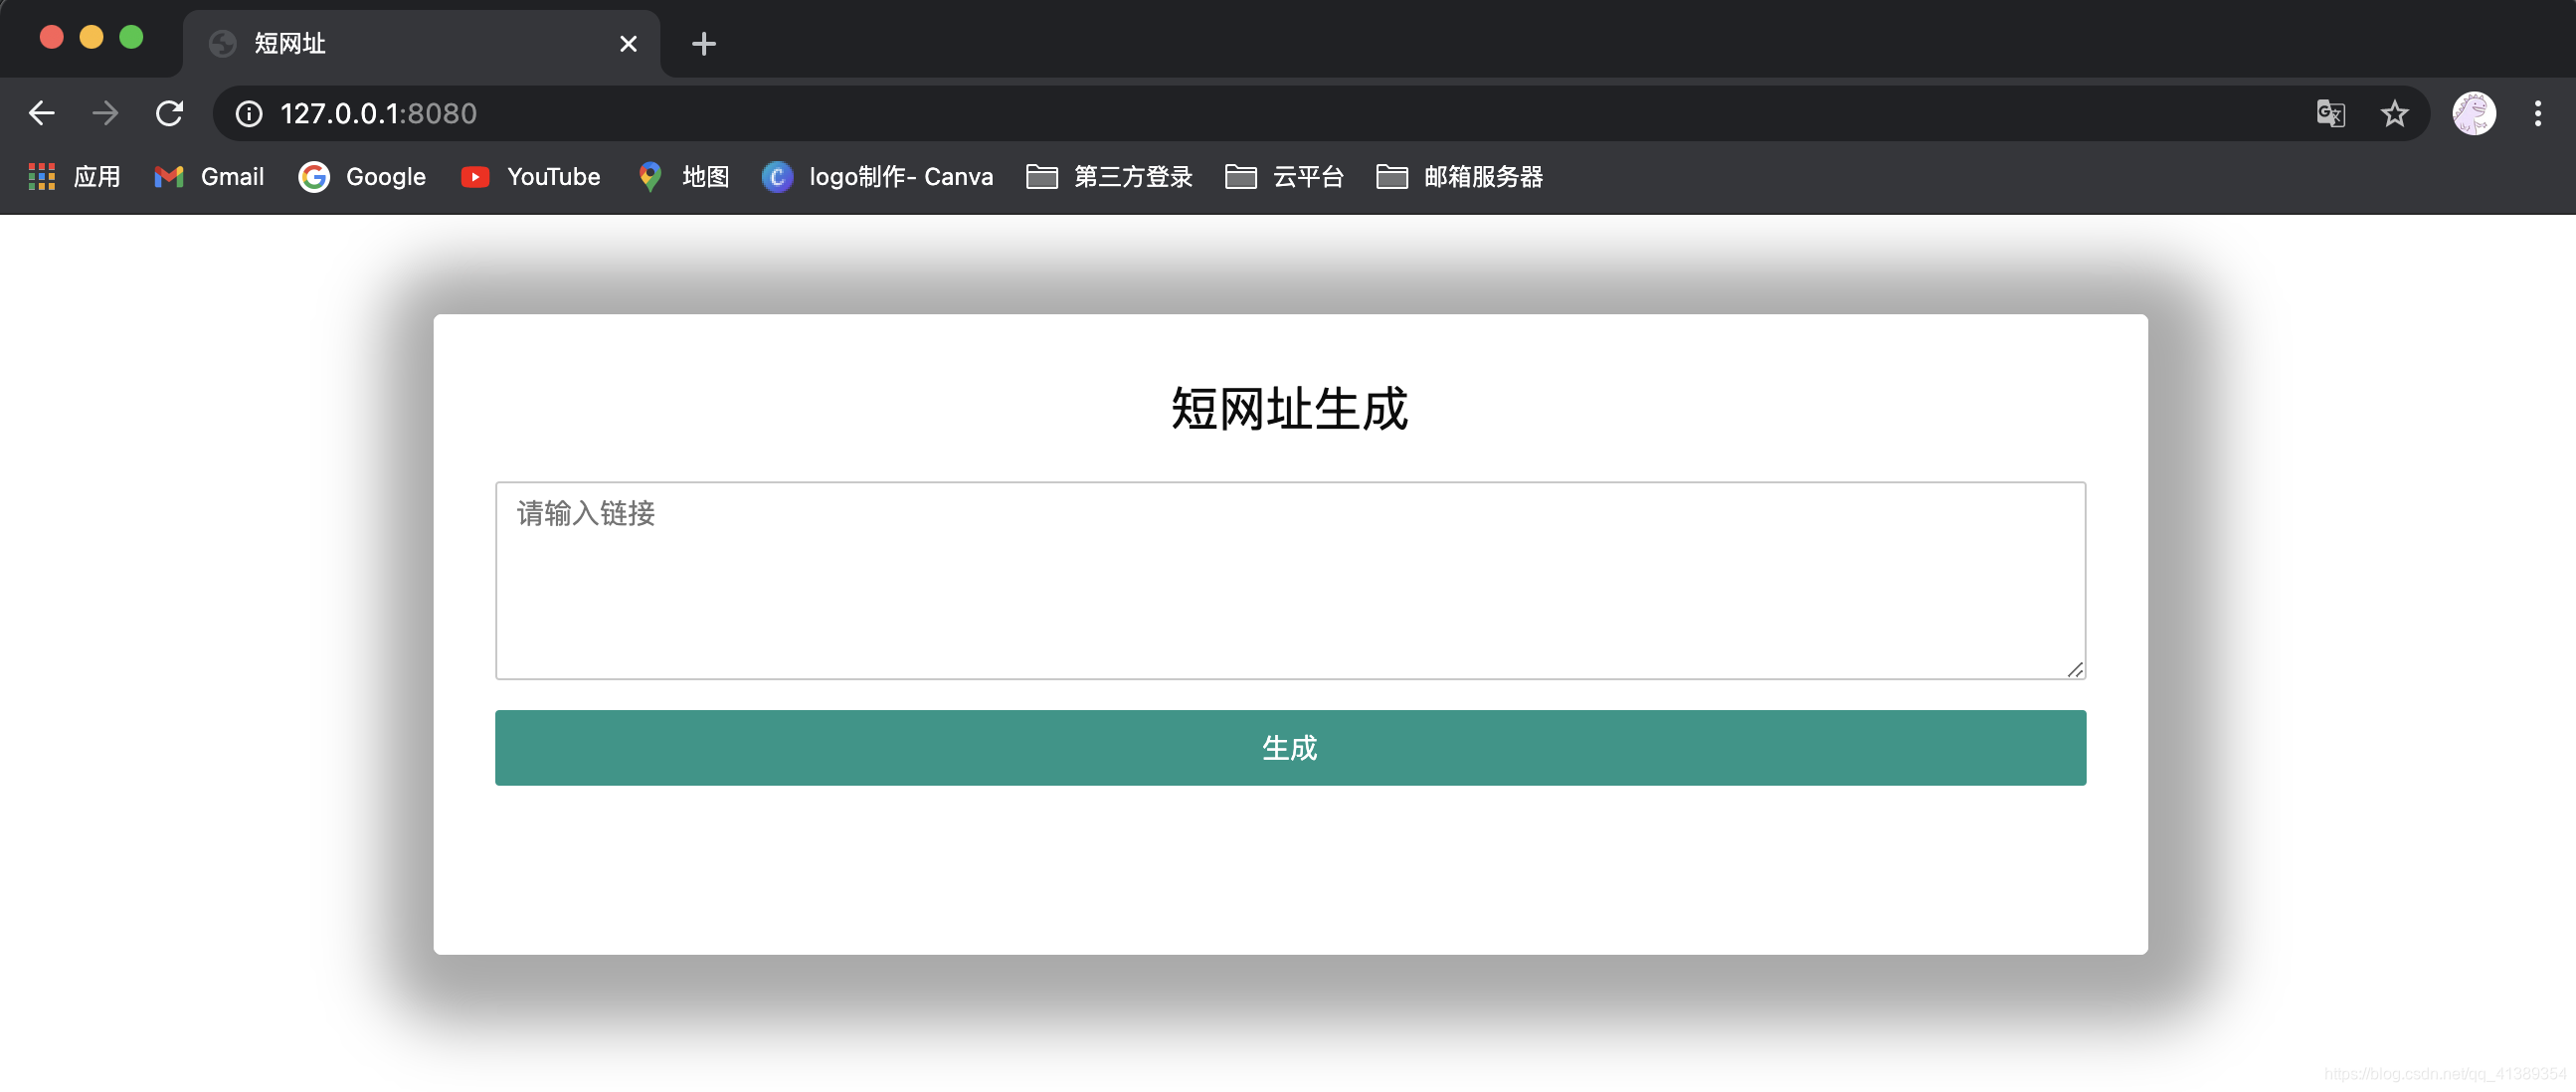Open the 地图 maps bookmark
2576x1092 pixels.
click(684, 177)
